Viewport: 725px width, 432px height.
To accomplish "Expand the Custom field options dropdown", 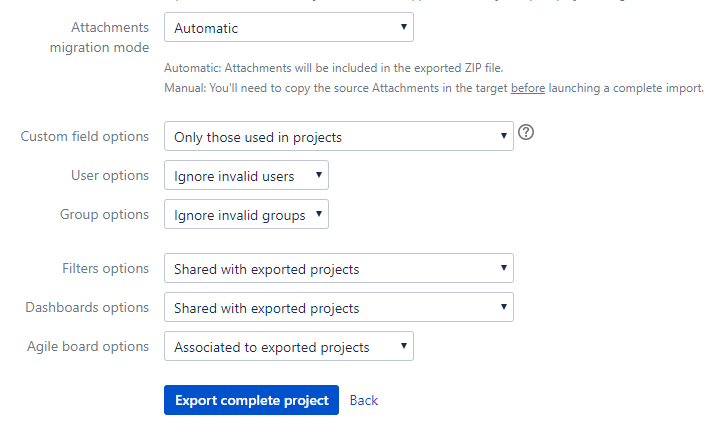I will coord(338,136).
